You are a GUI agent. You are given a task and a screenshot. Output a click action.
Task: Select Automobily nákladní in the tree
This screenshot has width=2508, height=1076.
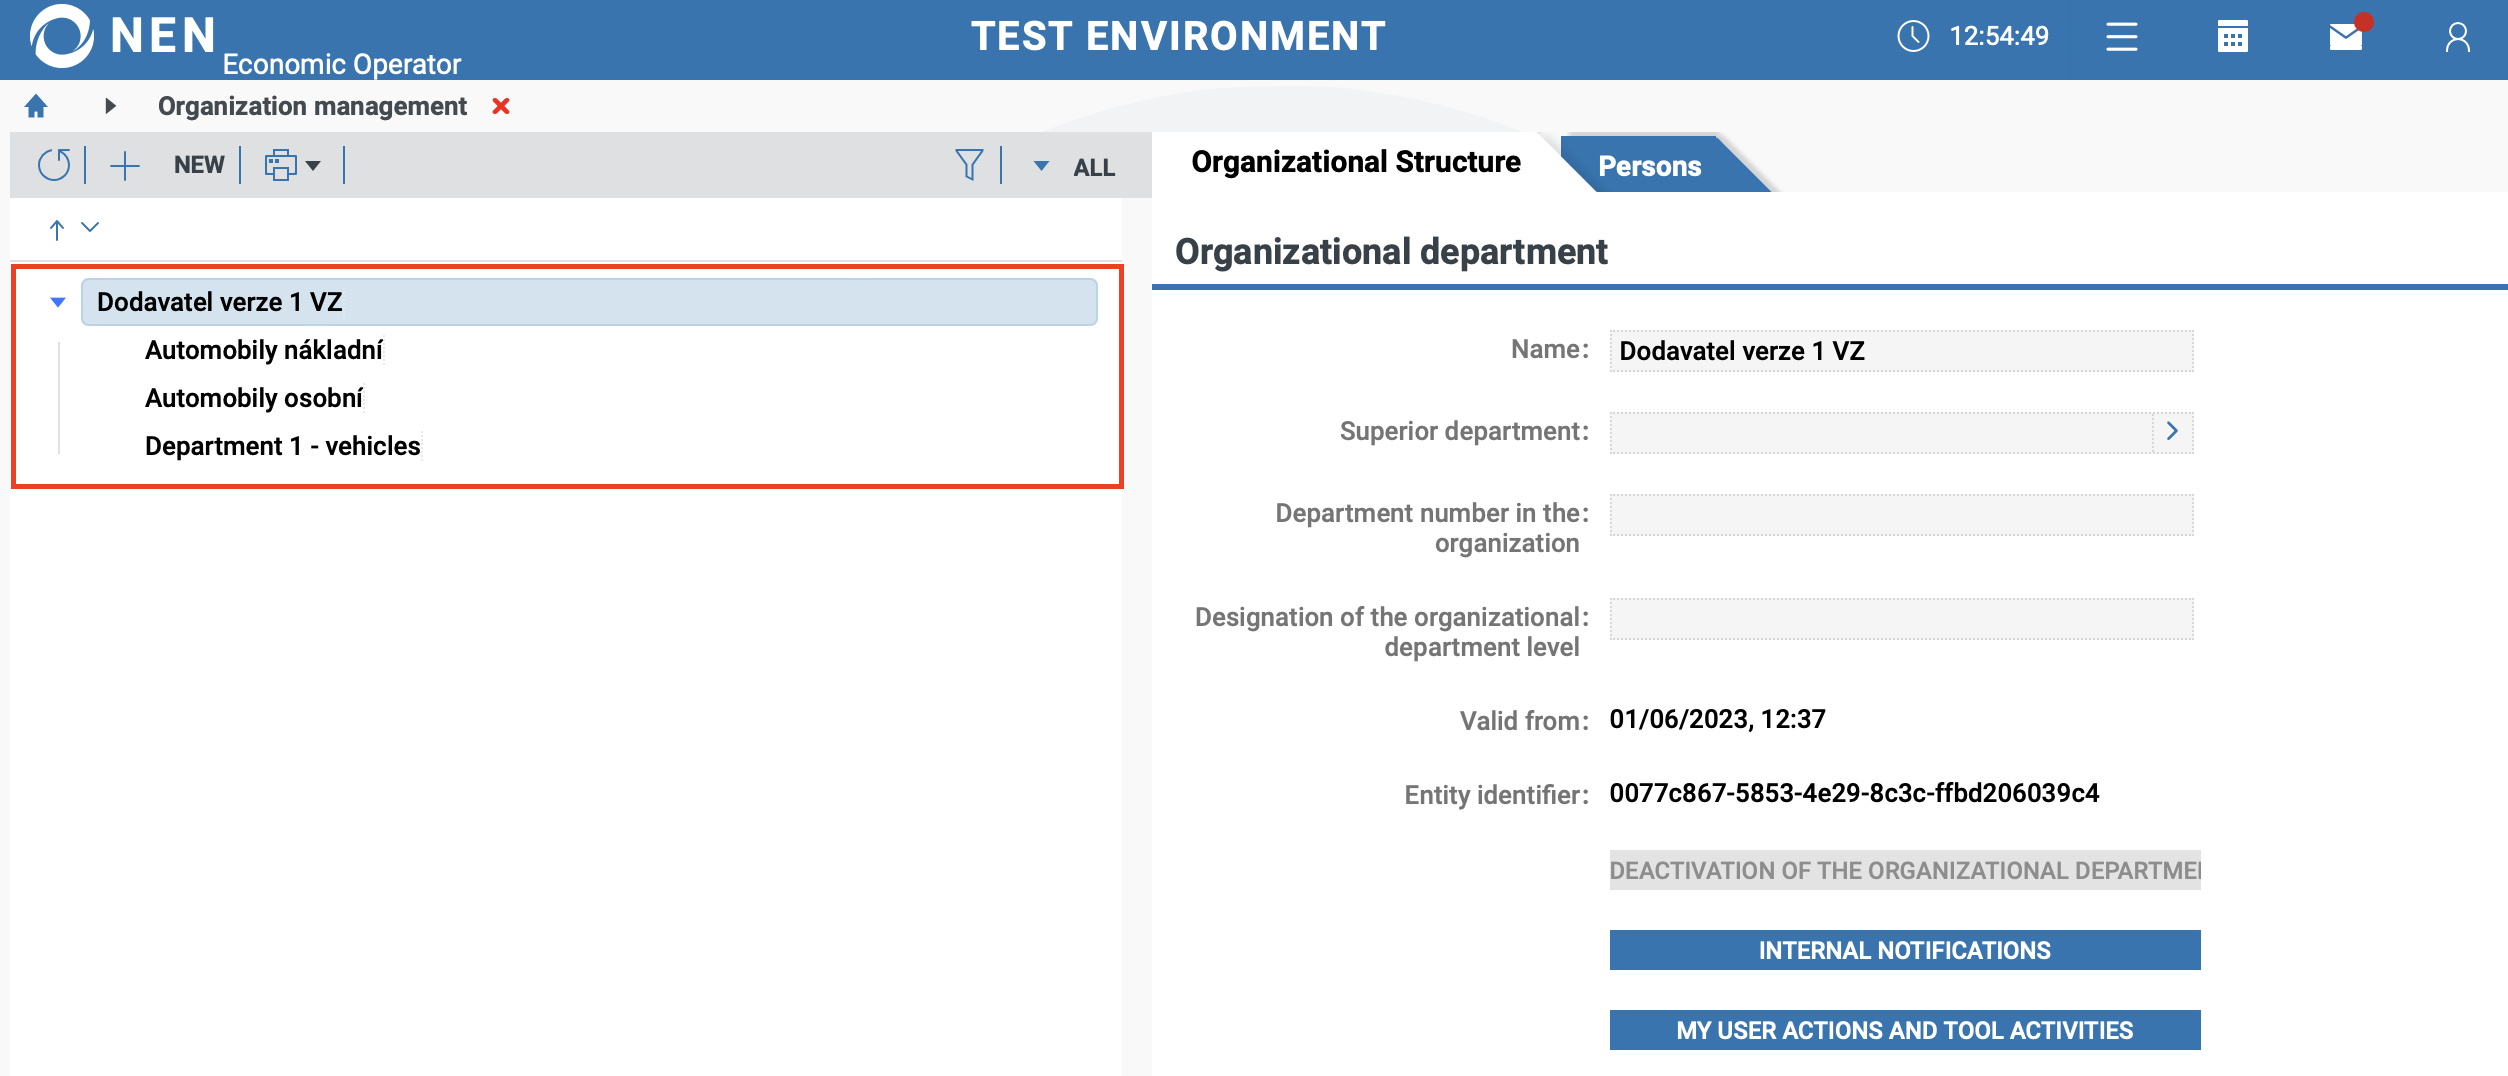tap(263, 350)
